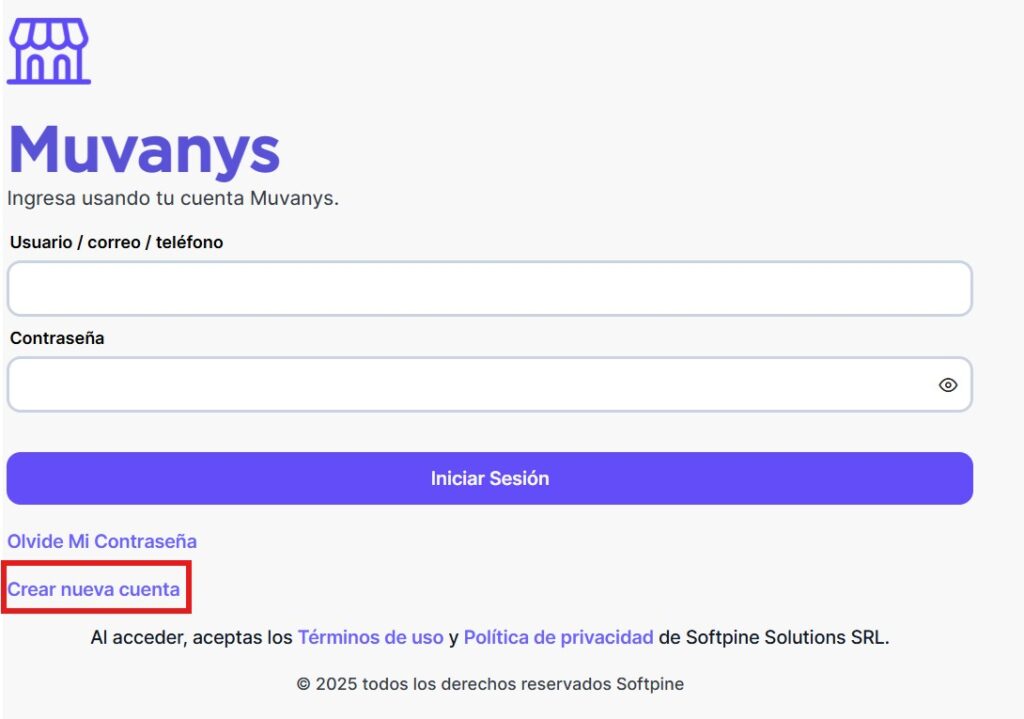Show password using the eye icon
This screenshot has width=1024, height=719.
coord(948,385)
